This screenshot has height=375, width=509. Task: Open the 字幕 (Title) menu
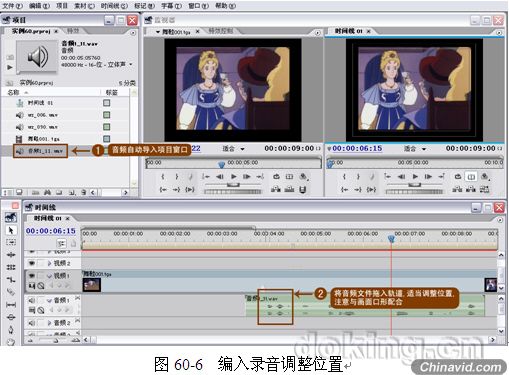tap(171, 6)
